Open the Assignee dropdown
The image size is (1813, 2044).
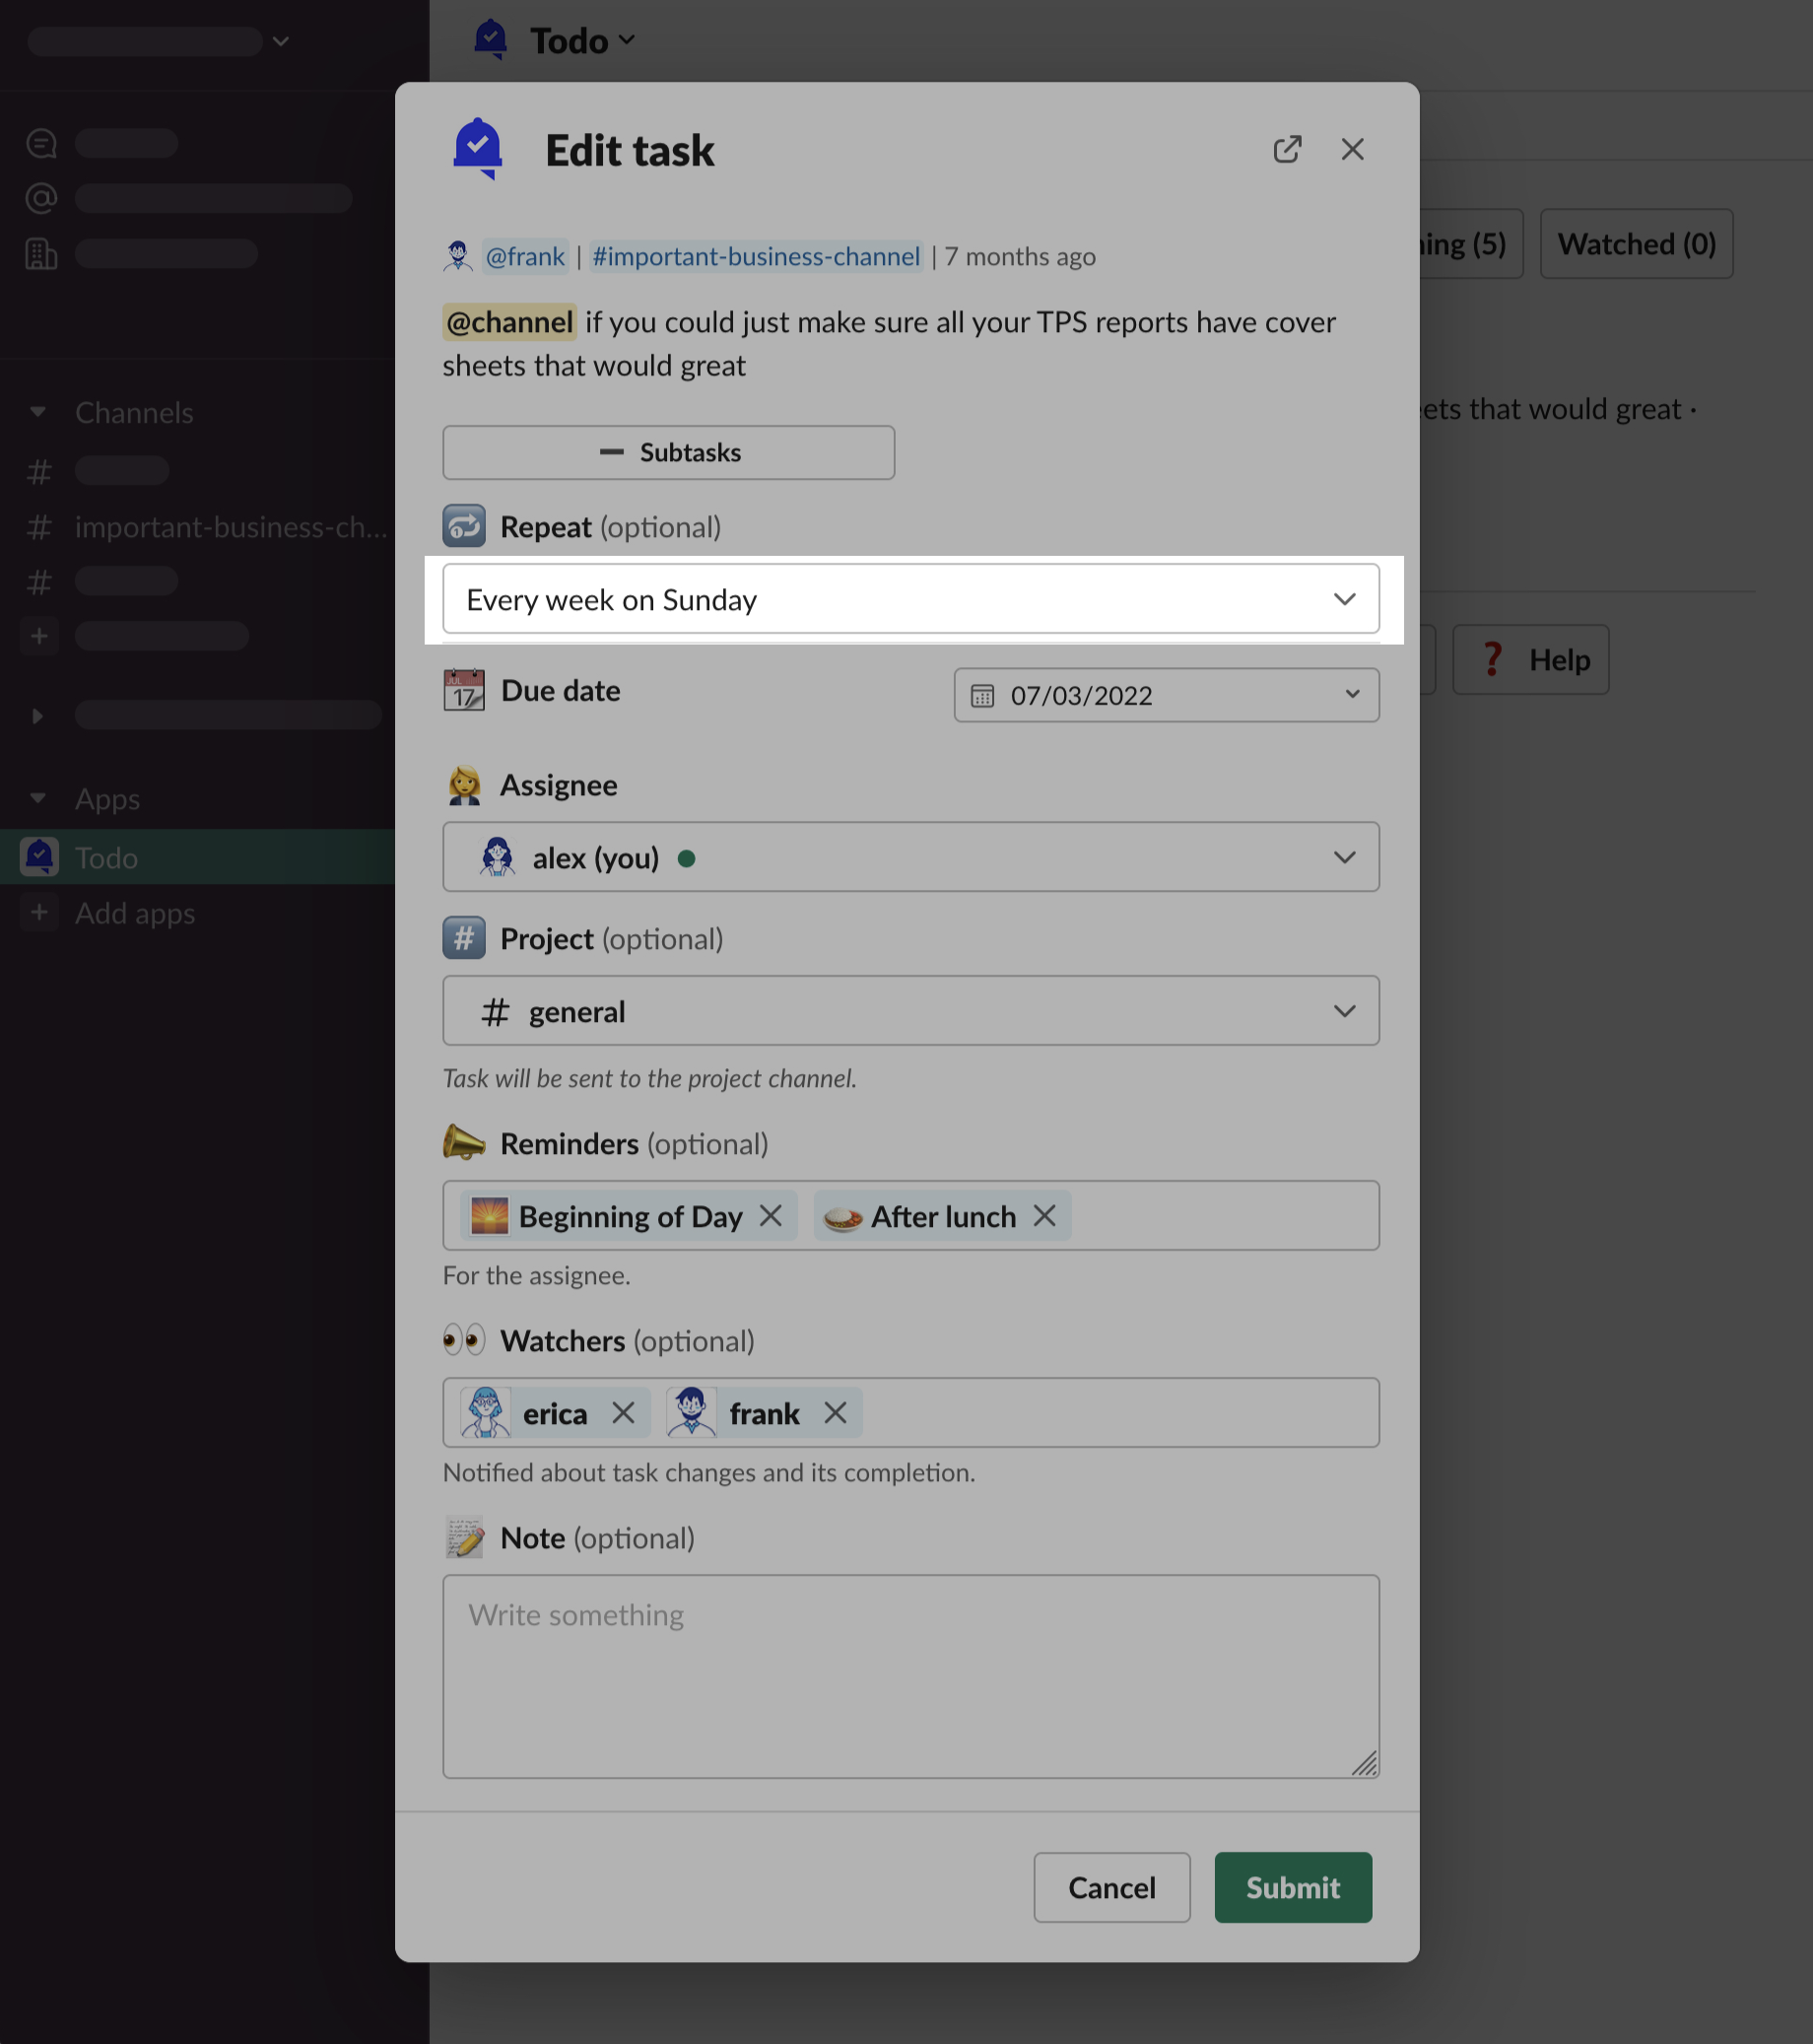[x=910, y=857]
